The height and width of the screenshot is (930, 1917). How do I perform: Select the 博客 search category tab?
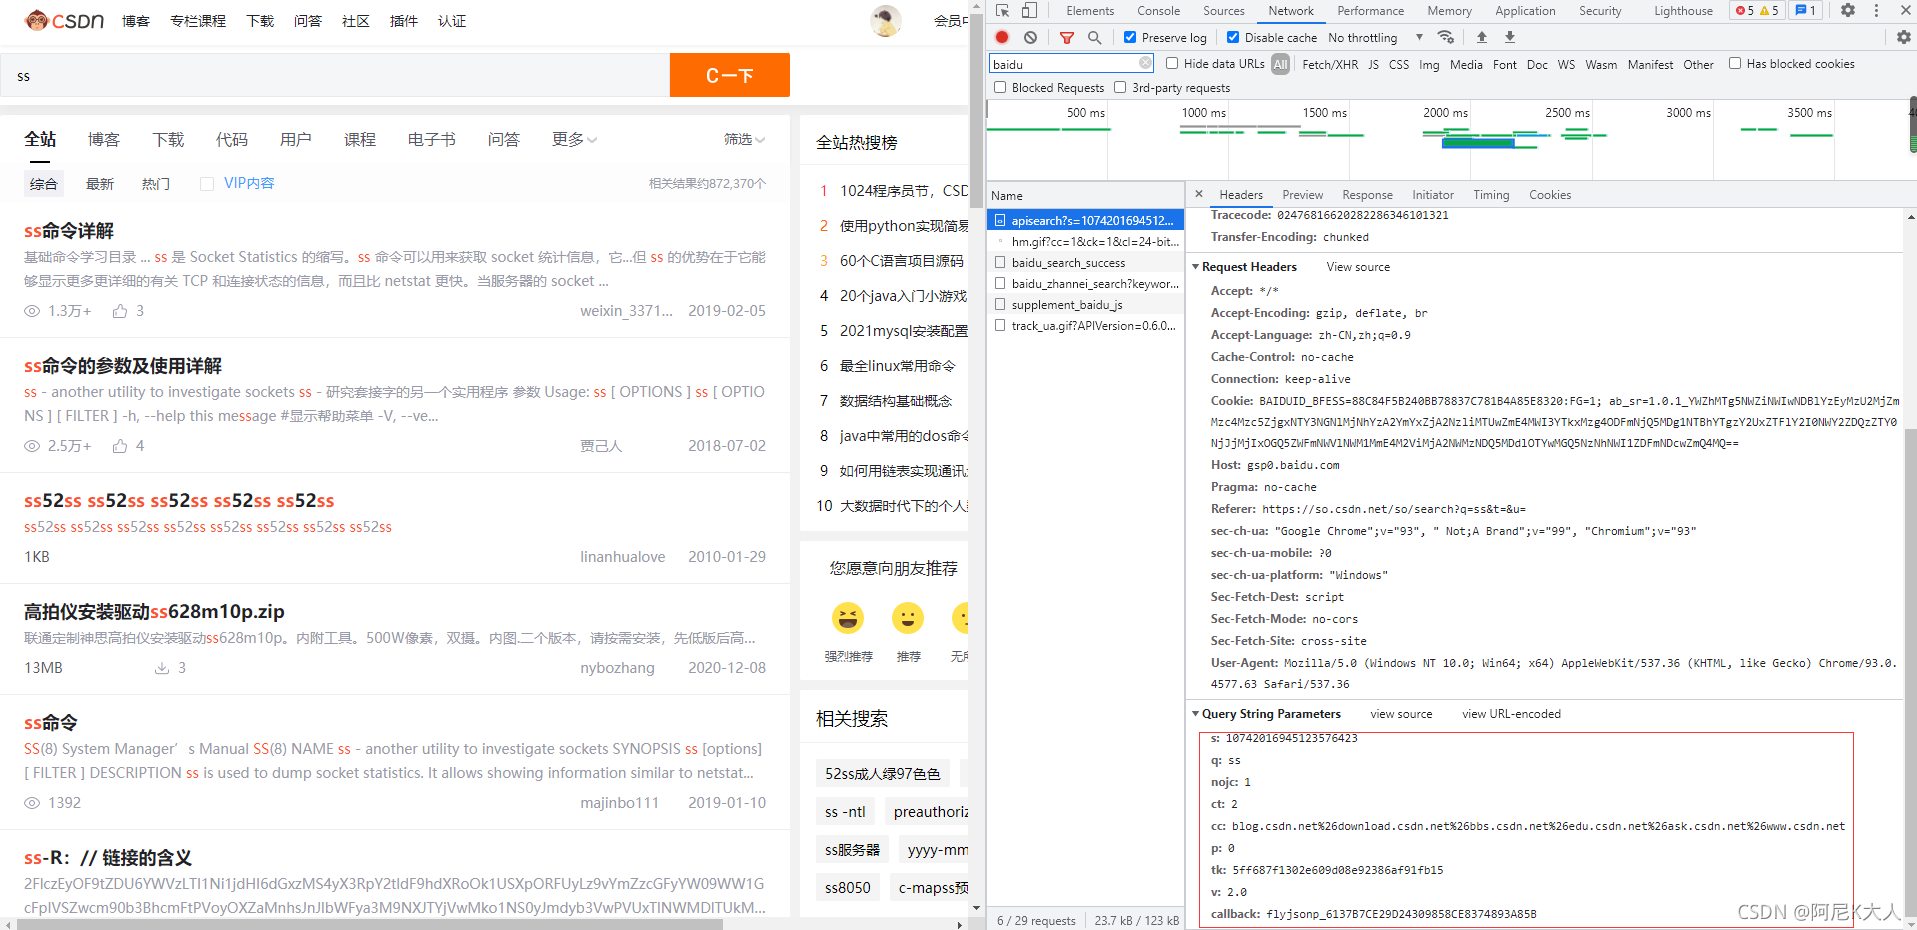pyautogui.click(x=104, y=139)
